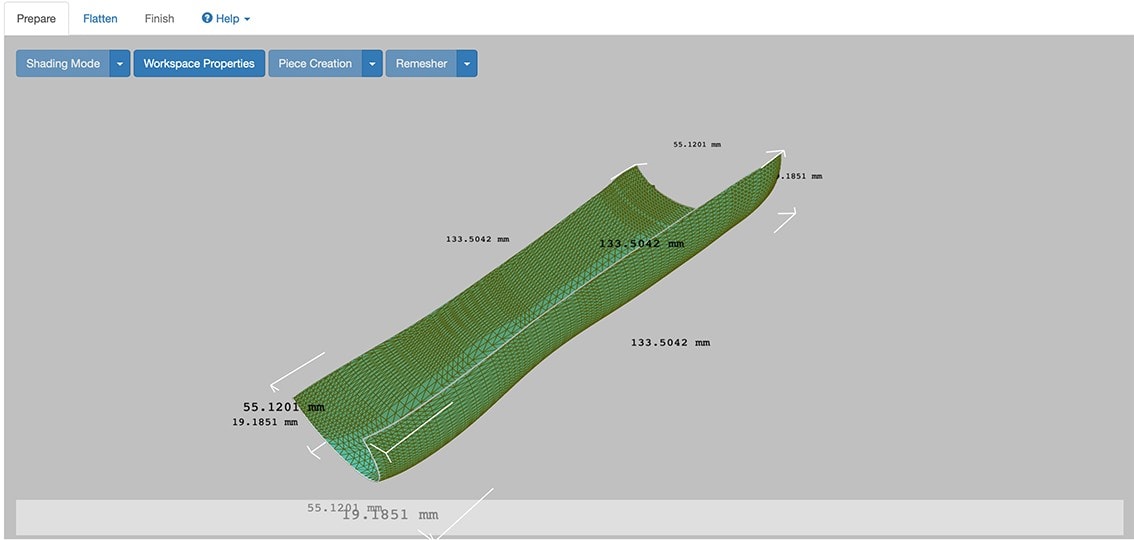This screenshot has height=540, width=1134.
Task: Click the small 55.1201 mm label above the mesh
Action: pyautogui.click(x=697, y=145)
